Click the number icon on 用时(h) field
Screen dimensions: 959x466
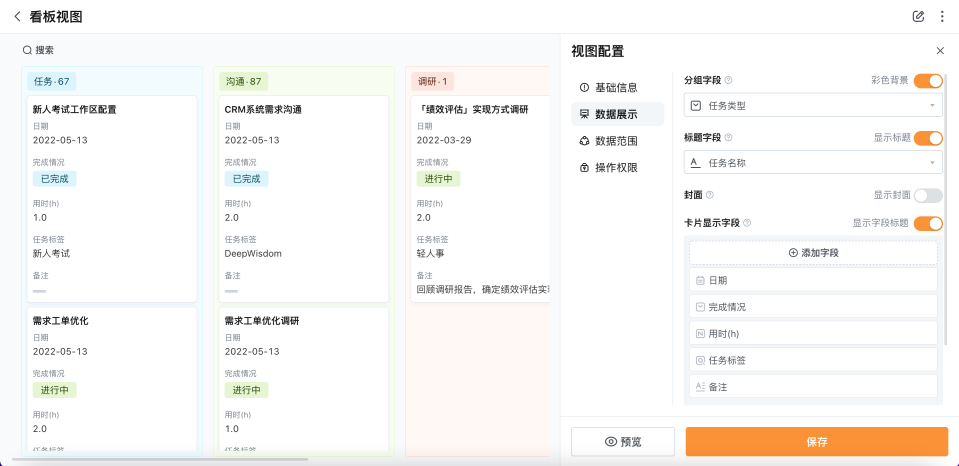(701, 334)
